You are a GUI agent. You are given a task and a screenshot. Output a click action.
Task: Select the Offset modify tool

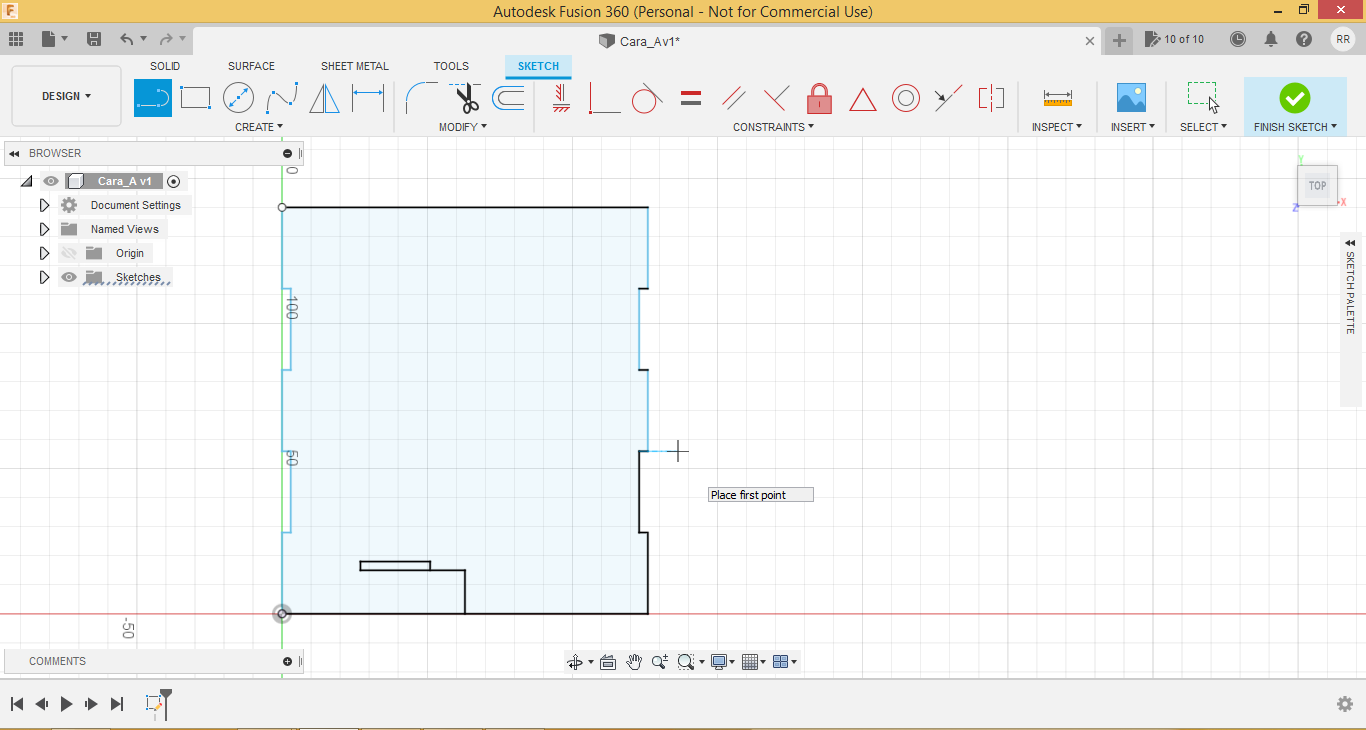pos(508,98)
